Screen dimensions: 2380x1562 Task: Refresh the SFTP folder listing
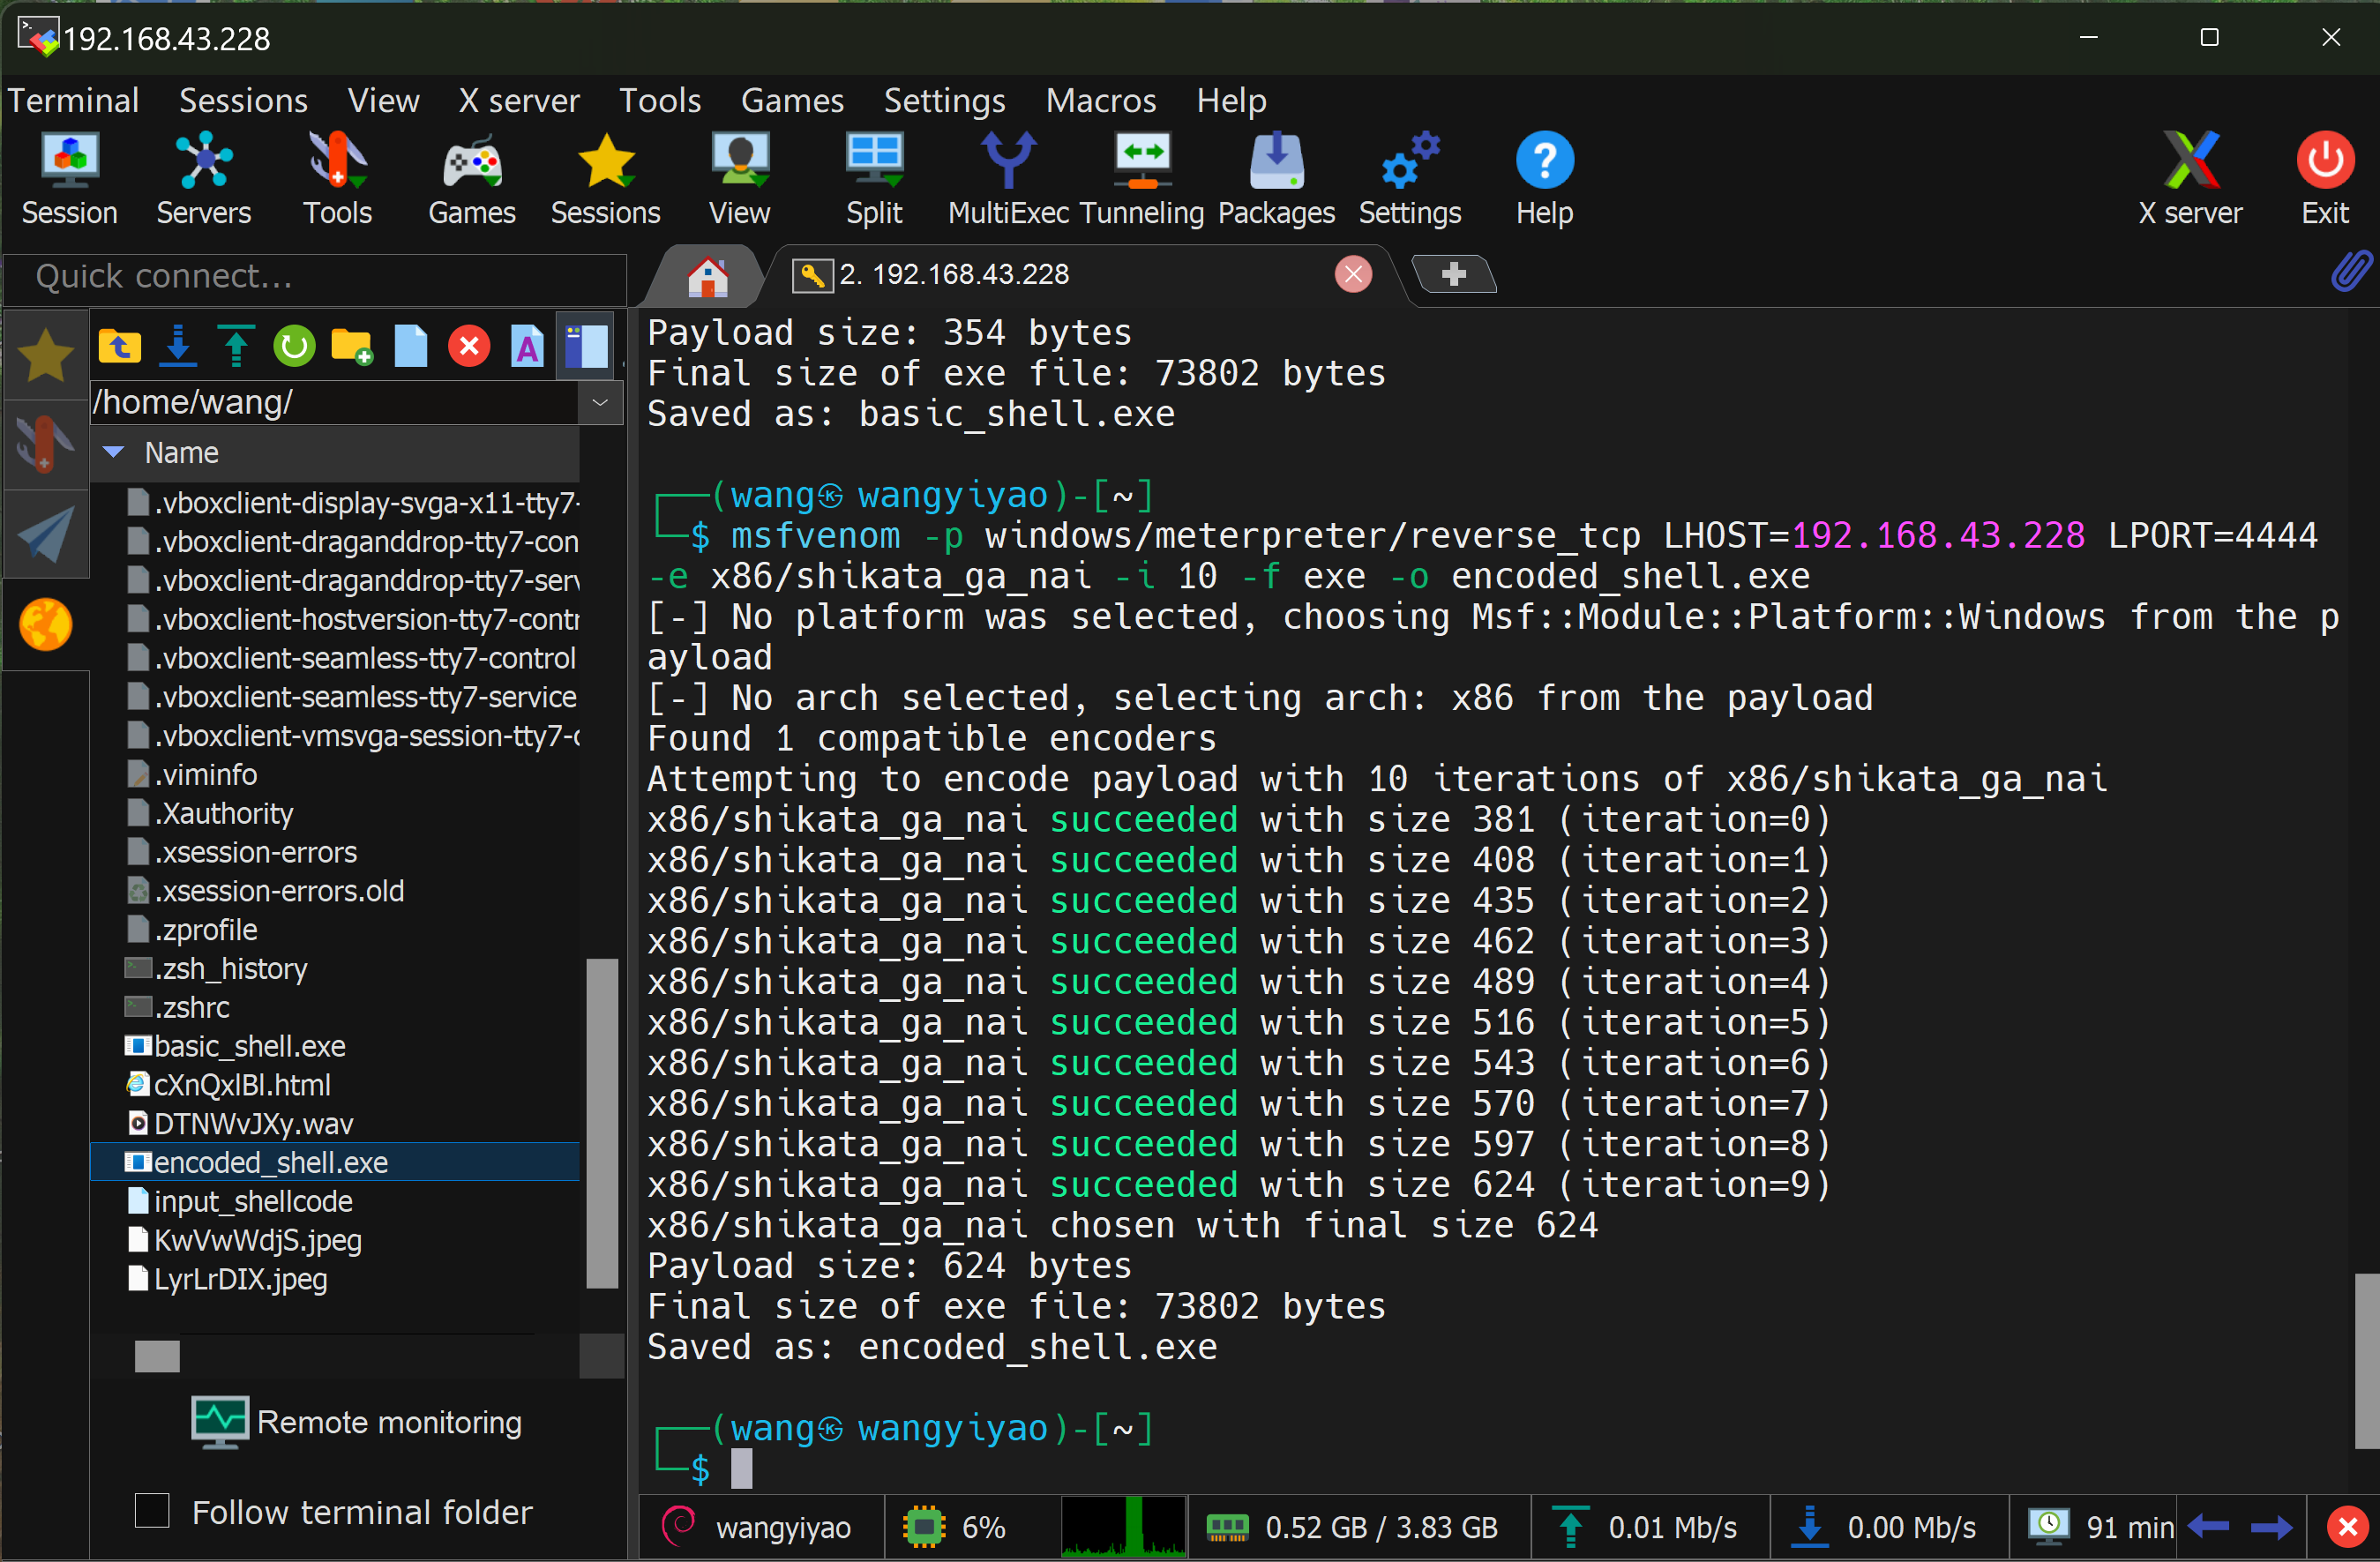(x=294, y=346)
